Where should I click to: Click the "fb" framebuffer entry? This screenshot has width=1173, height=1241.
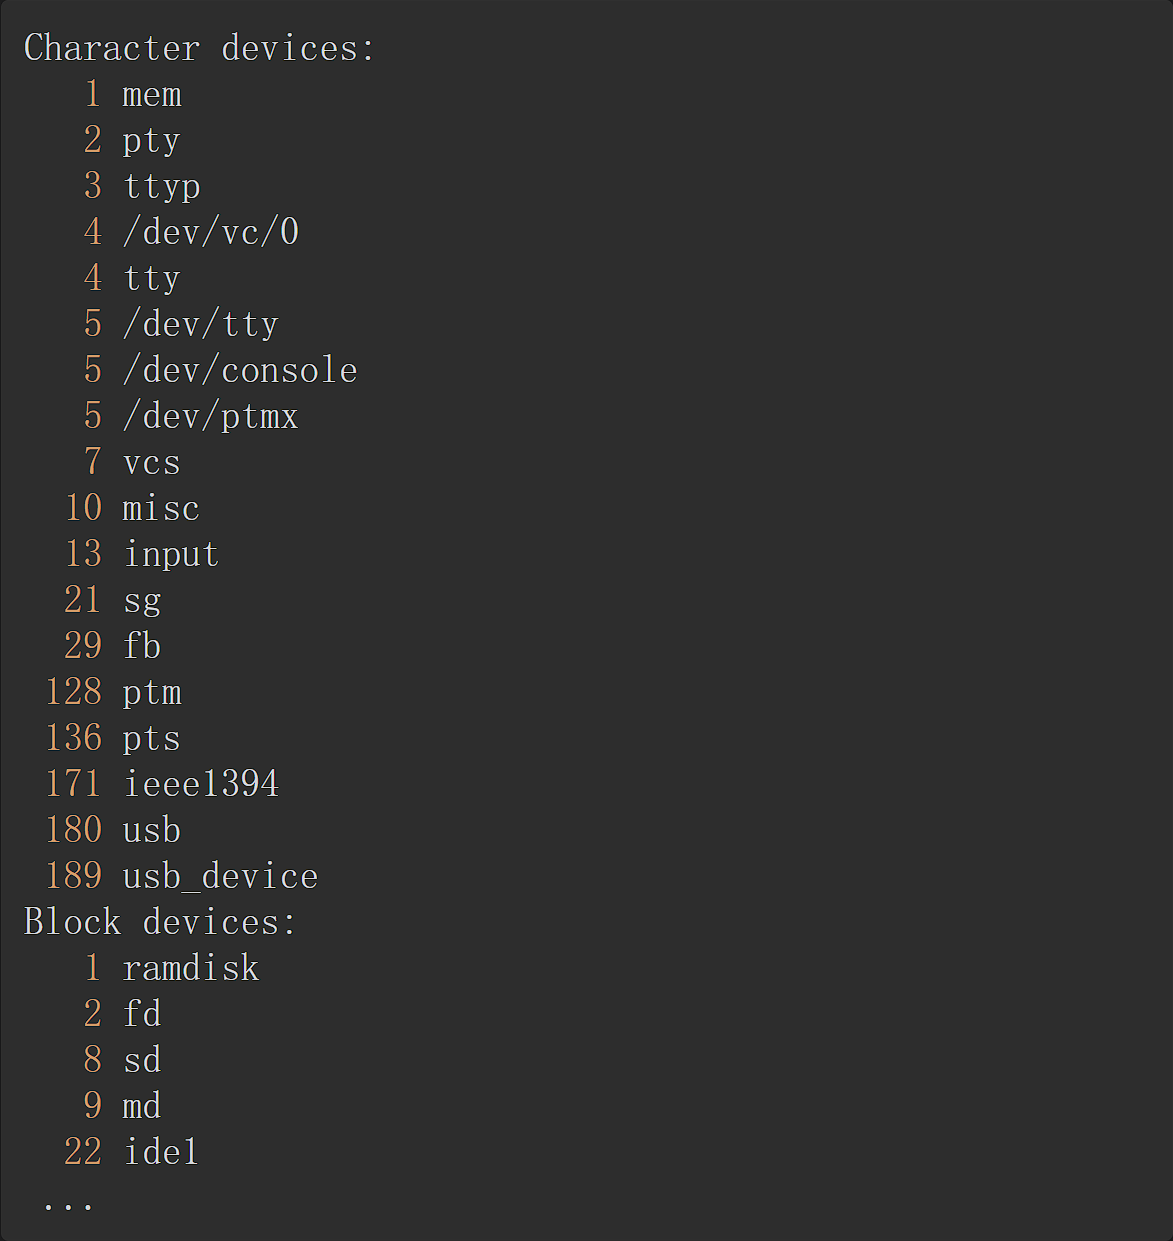click(x=142, y=646)
